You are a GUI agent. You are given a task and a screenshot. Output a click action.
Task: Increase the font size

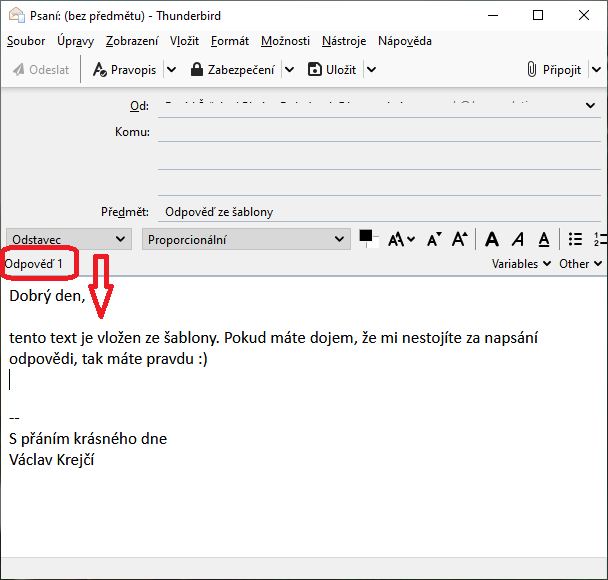(460, 239)
